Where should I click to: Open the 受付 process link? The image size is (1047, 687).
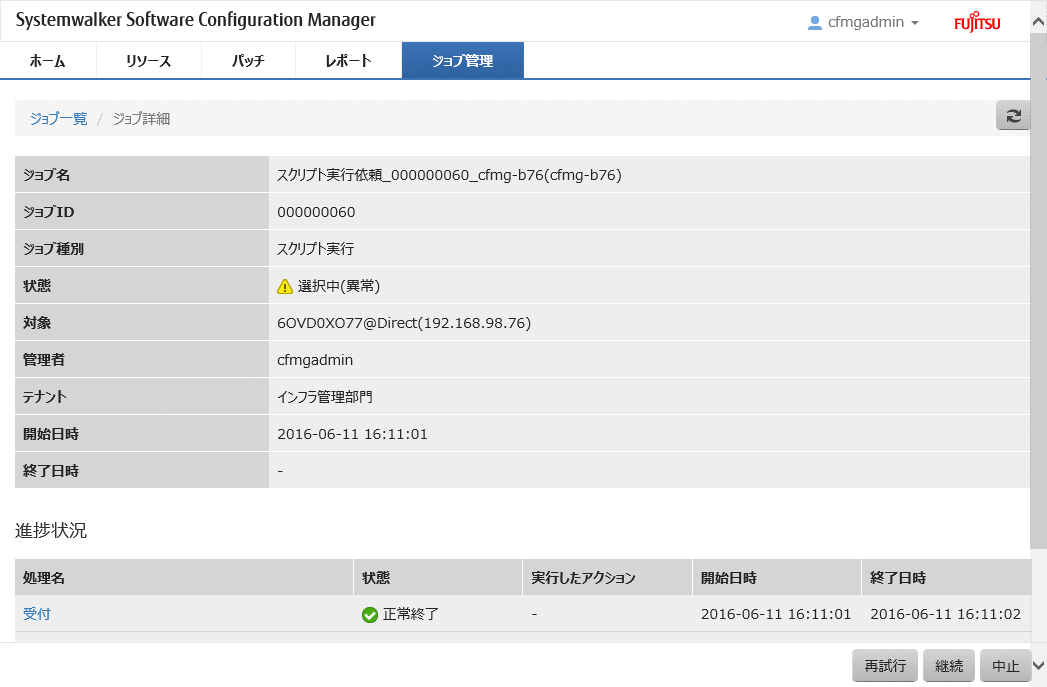click(37, 614)
